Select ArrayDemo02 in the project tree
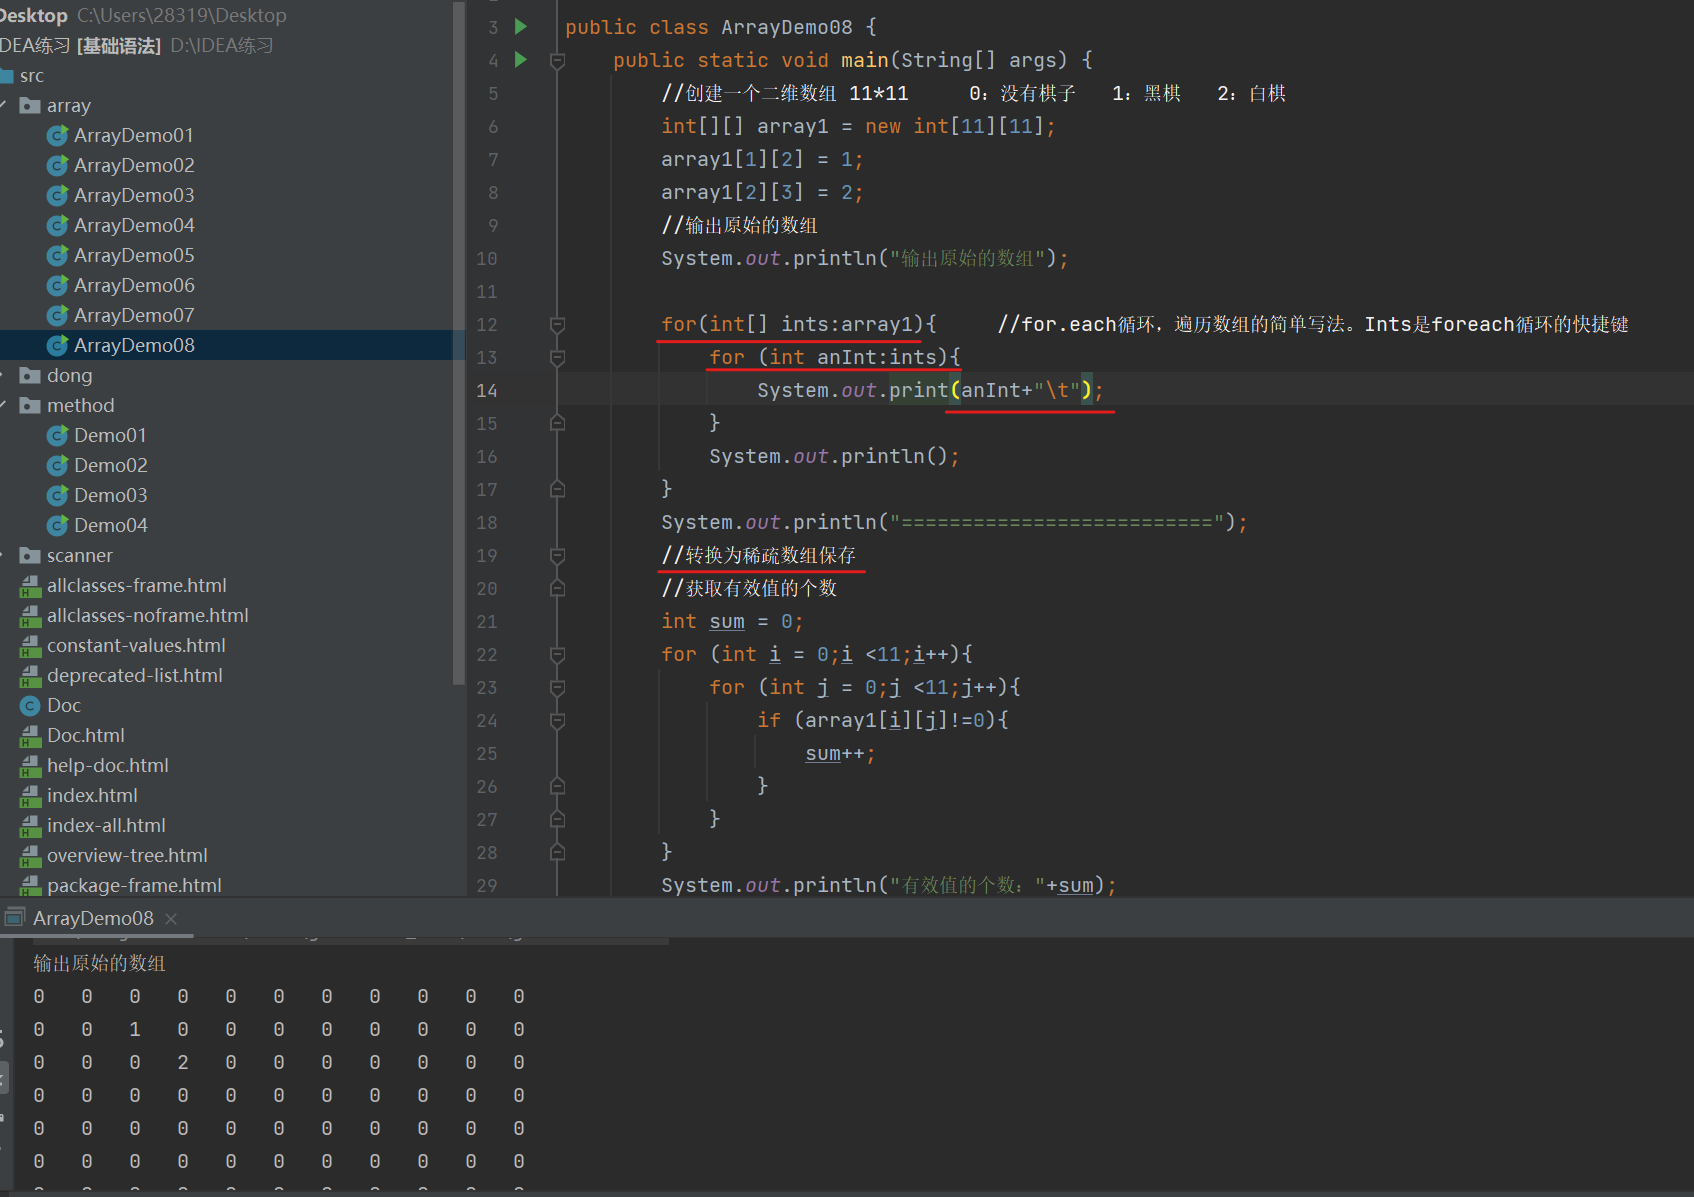Screen dimensions: 1694x1197 click(134, 166)
